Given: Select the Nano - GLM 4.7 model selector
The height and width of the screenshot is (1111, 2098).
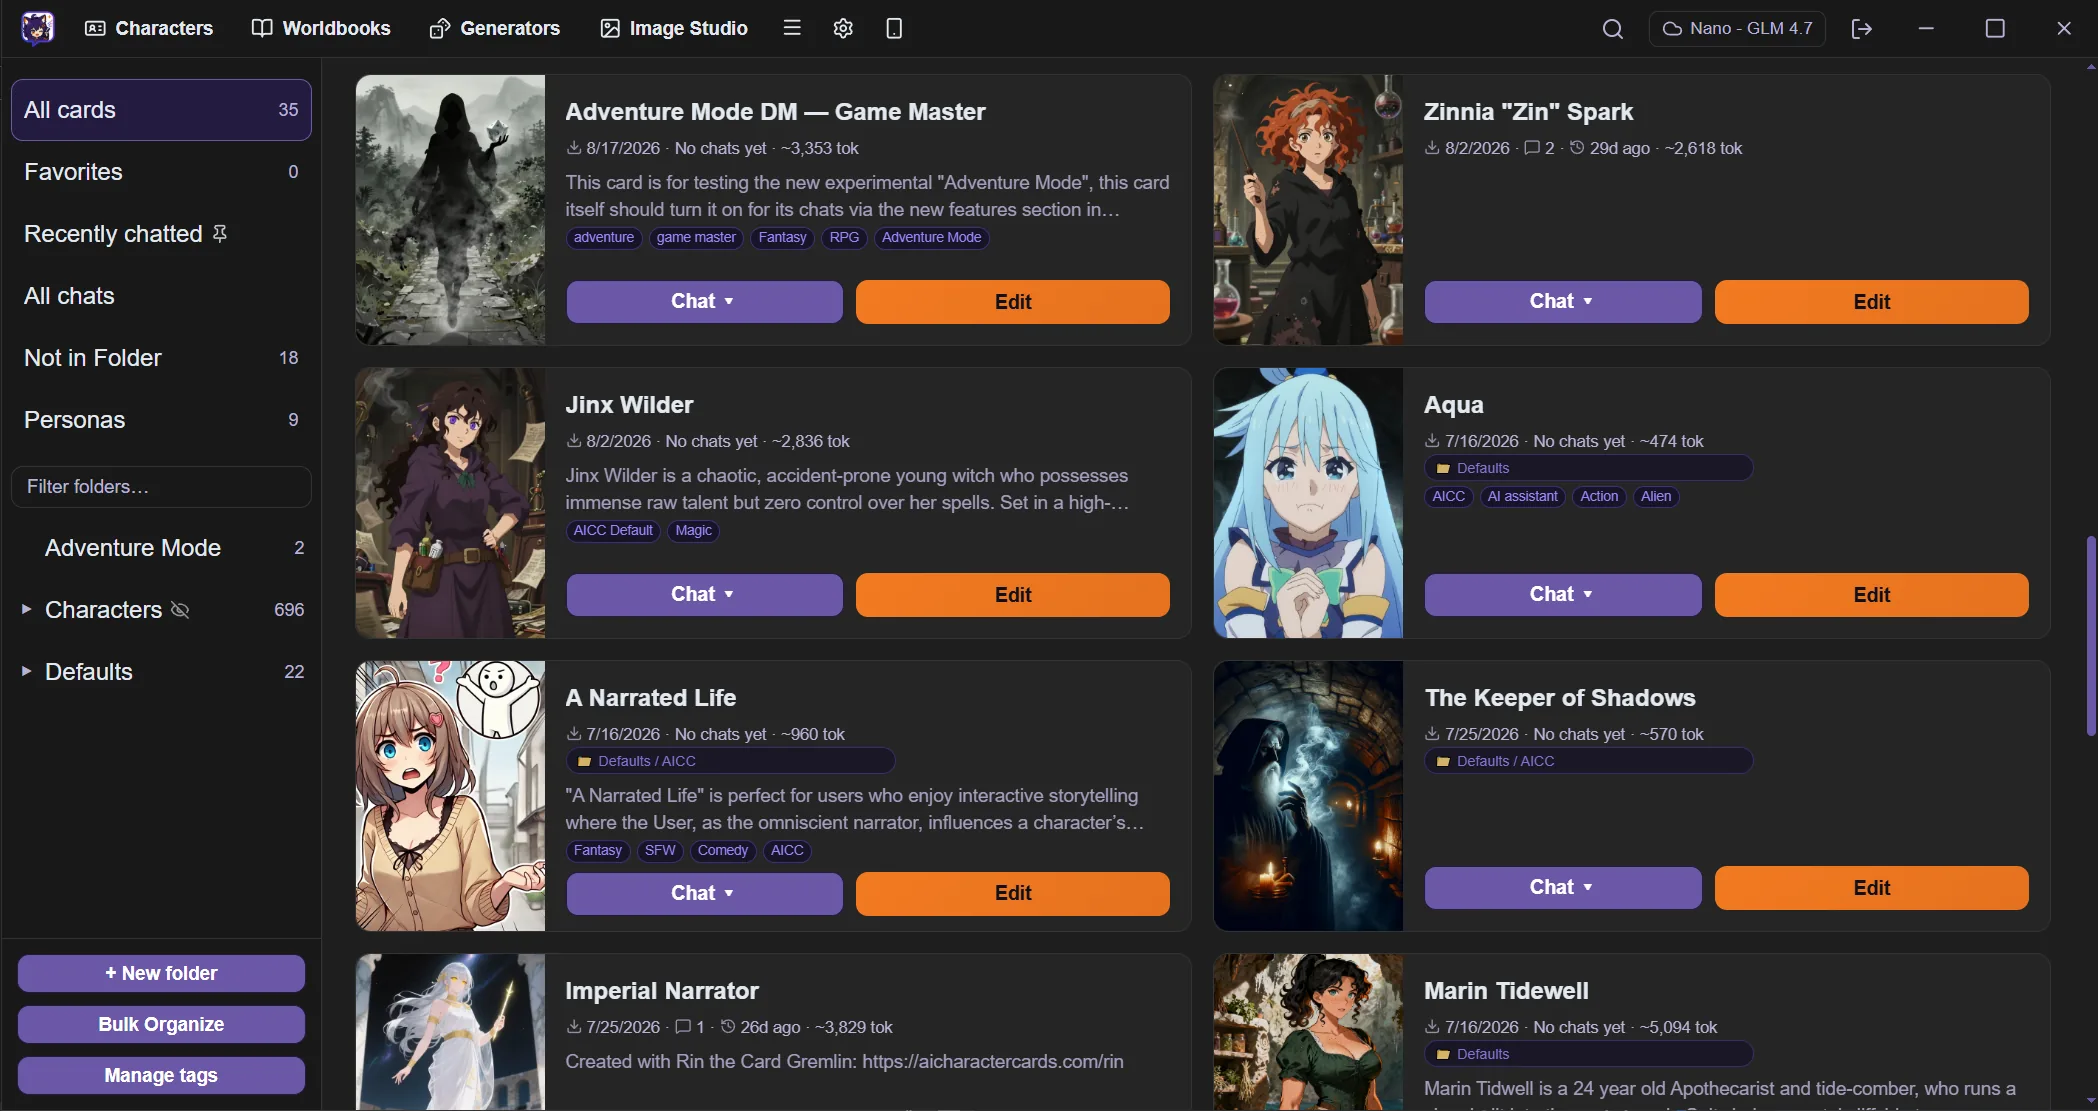Looking at the screenshot, I should point(1737,28).
